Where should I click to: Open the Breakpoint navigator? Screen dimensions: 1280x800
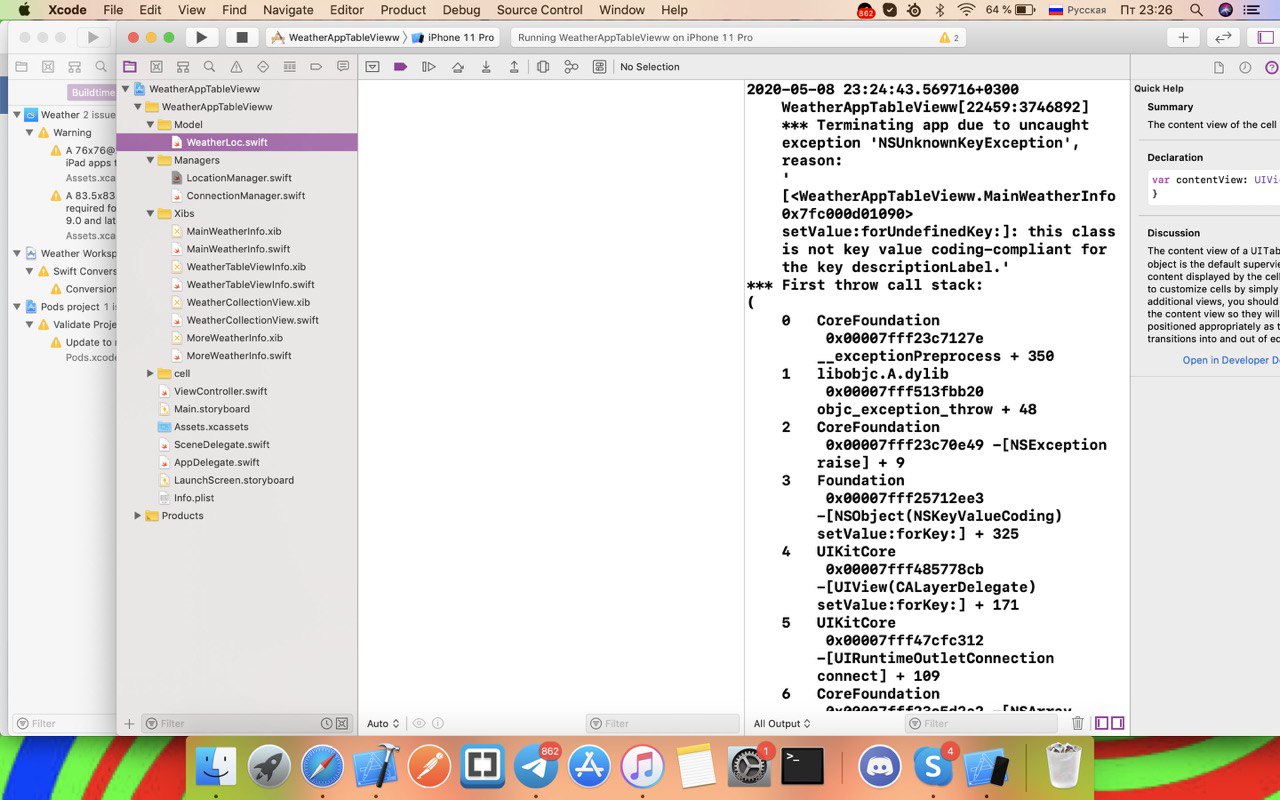point(316,67)
